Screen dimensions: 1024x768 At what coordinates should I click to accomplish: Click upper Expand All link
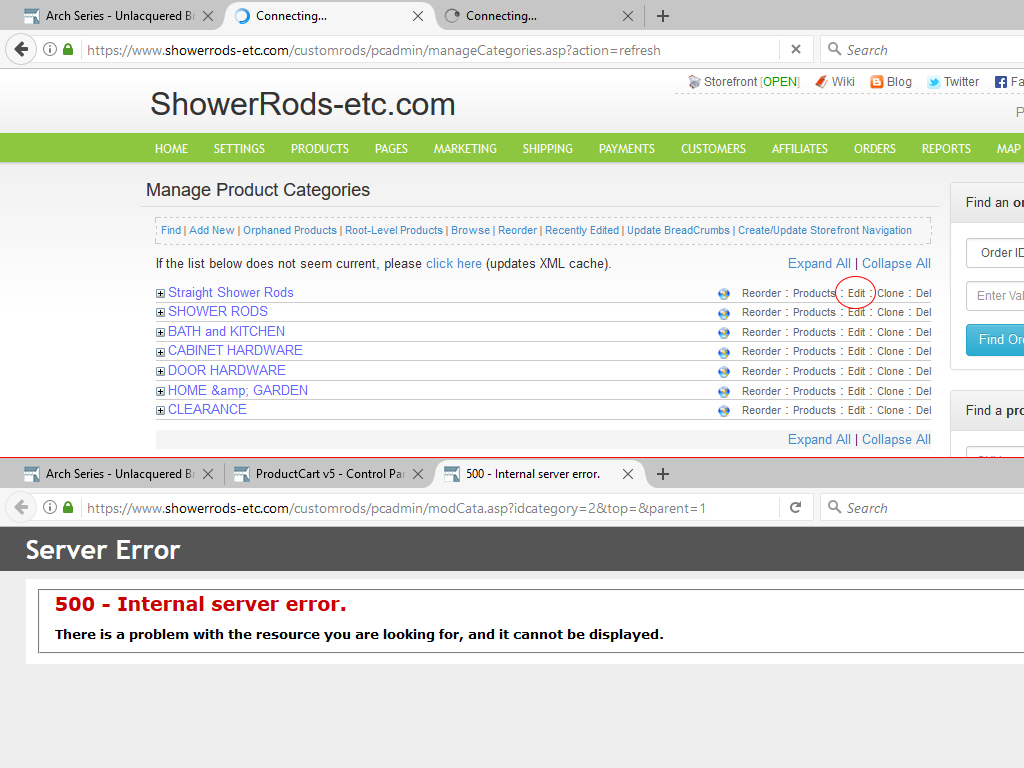click(819, 263)
